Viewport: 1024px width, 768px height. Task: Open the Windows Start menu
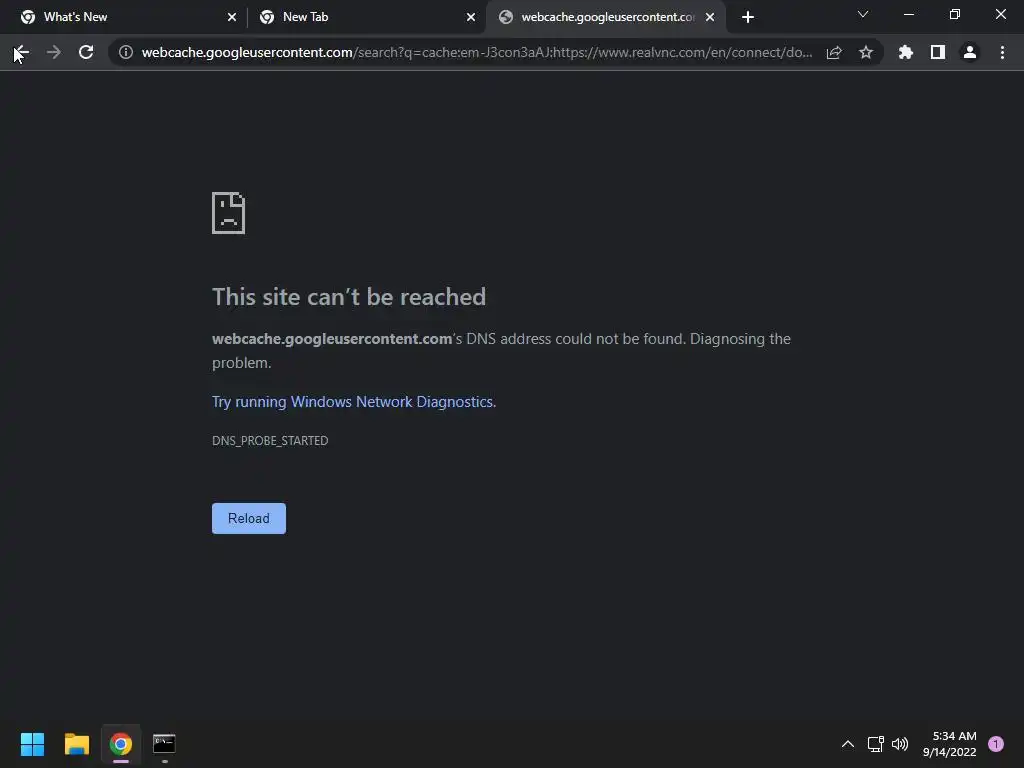(x=32, y=744)
